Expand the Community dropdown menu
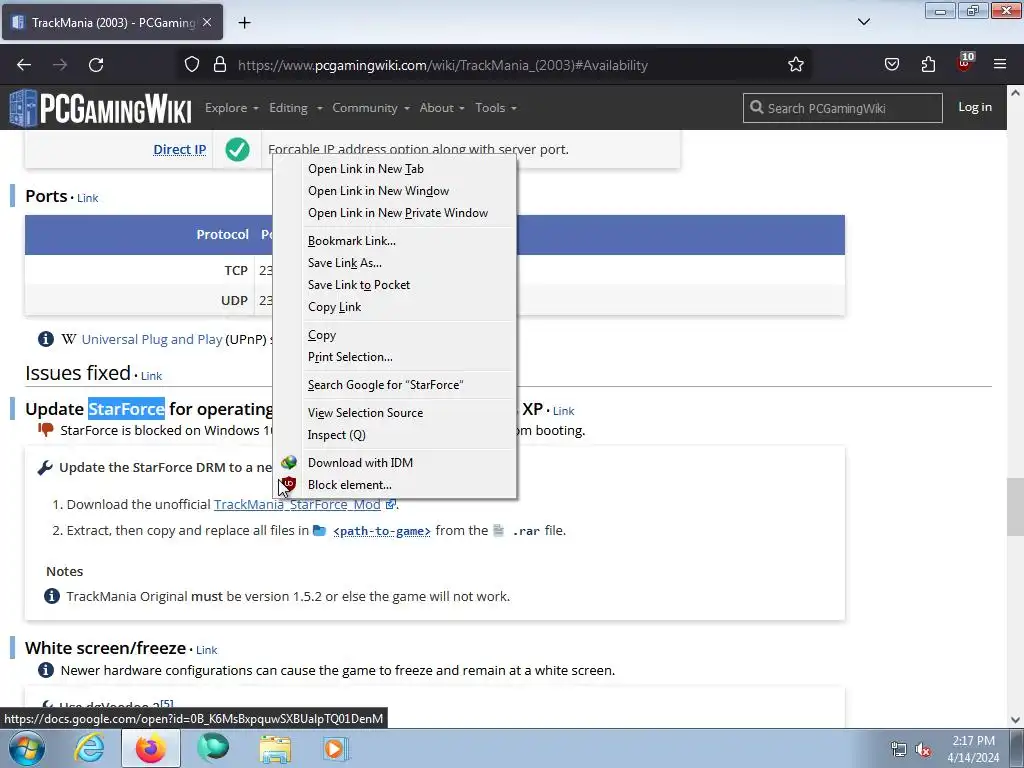1024x768 pixels. point(371,108)
